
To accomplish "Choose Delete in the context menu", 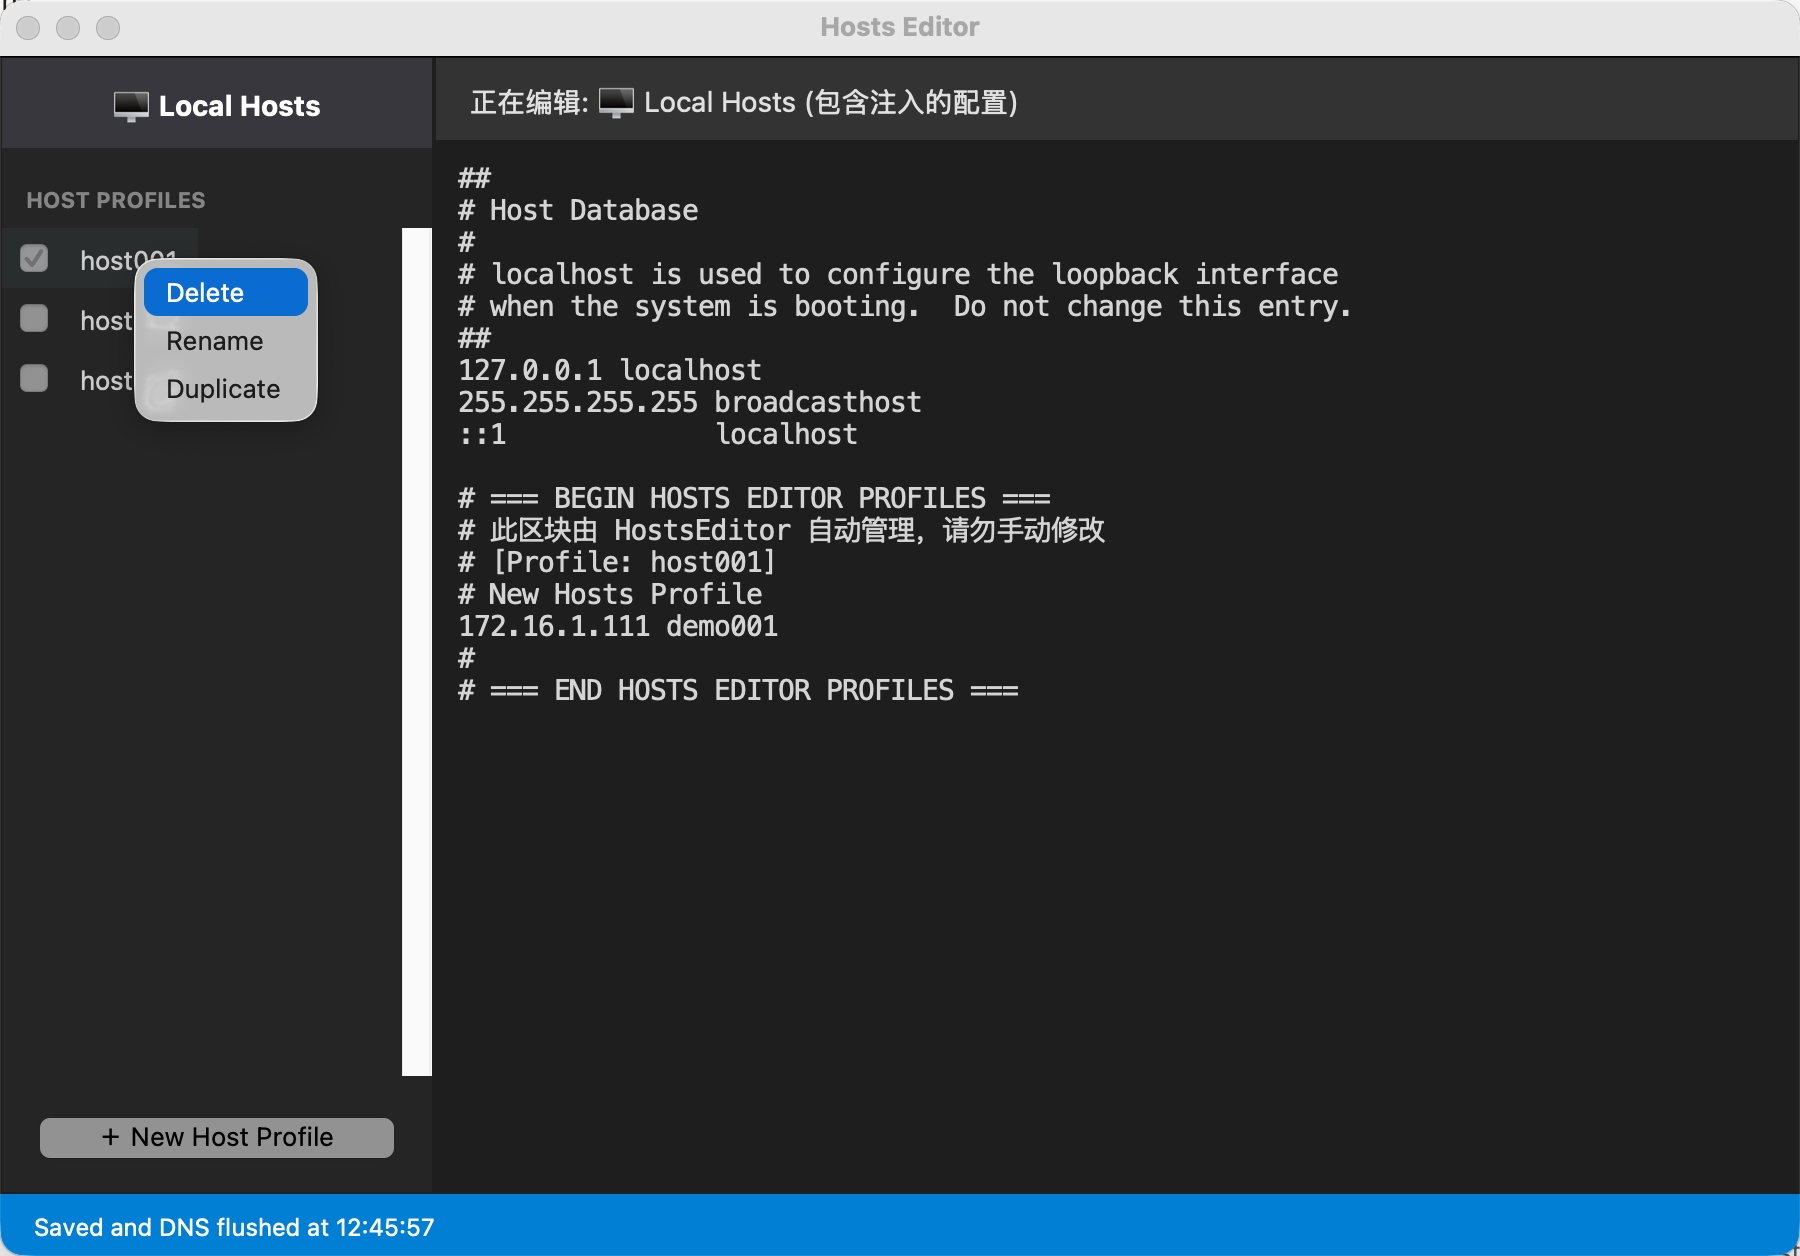I will [x=225, y=293].
